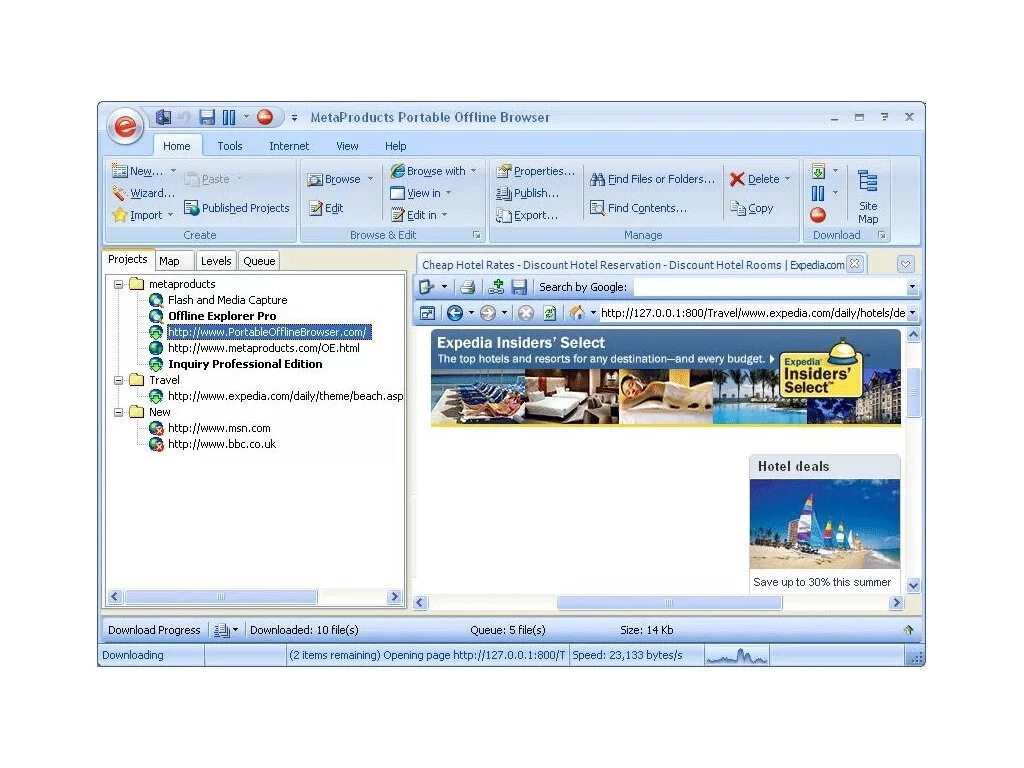
Task: Open the Browse & Edit group dialog launcher
Action: [477, 234]
